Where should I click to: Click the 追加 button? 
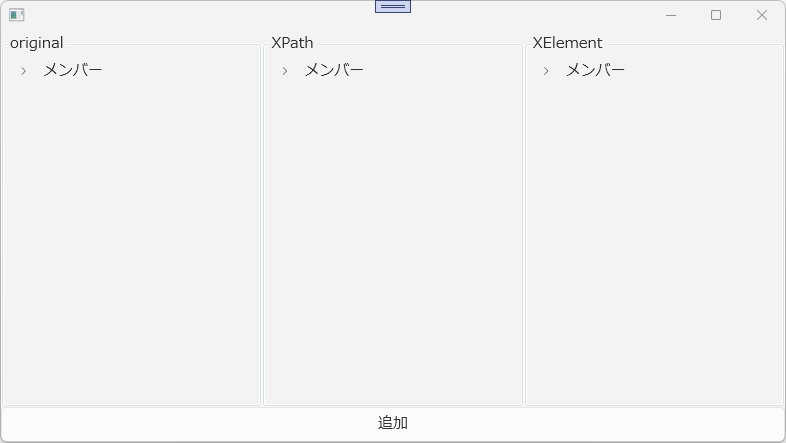click(393, 423)
